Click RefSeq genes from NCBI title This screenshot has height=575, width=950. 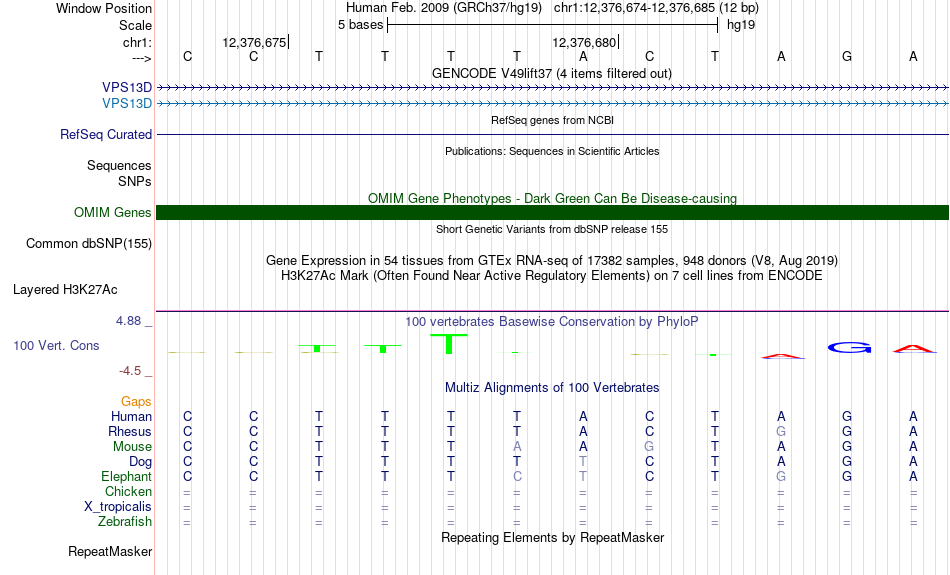point(553,120)
